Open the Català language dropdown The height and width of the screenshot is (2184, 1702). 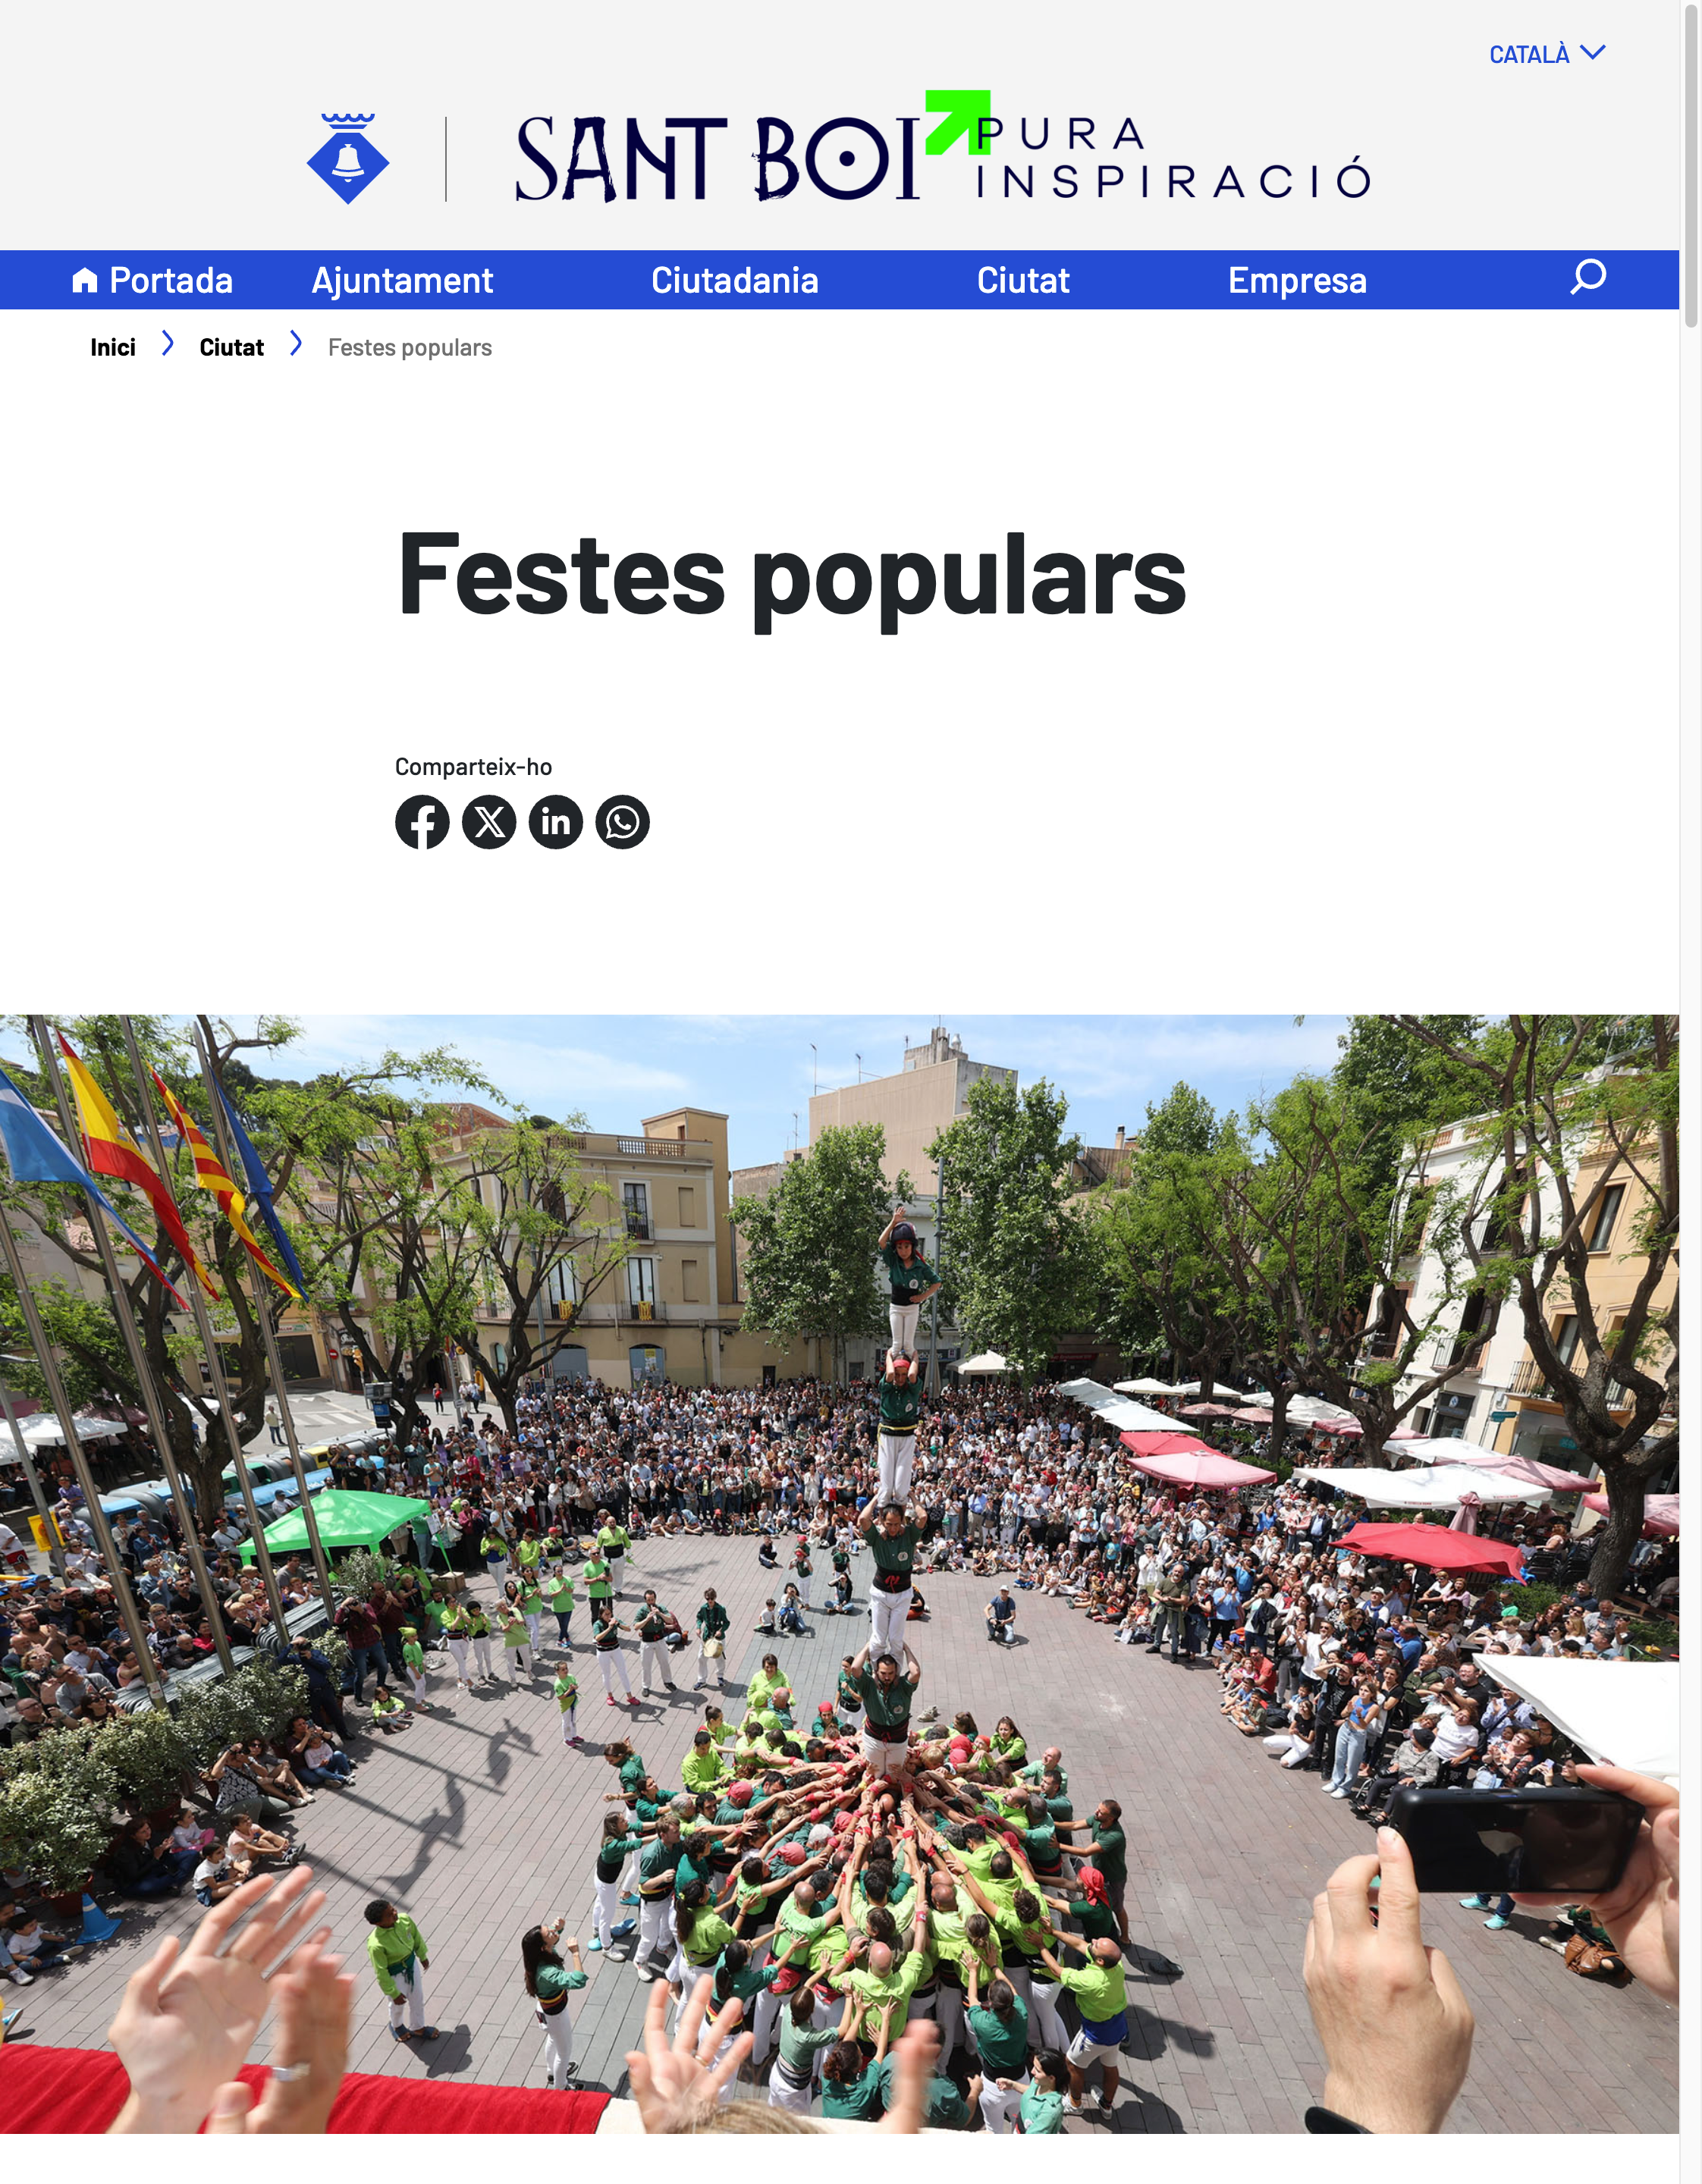(x=1547, y=54)
